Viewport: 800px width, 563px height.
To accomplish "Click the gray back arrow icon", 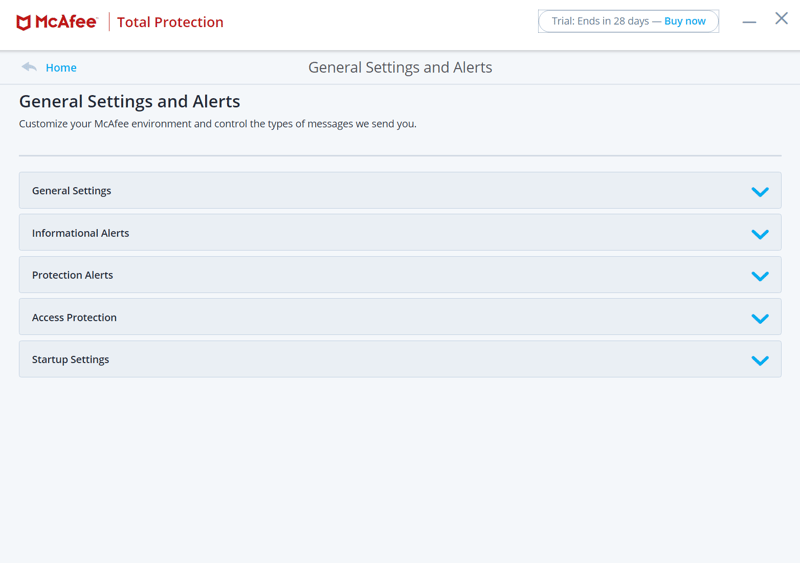I will pos(29,67).
